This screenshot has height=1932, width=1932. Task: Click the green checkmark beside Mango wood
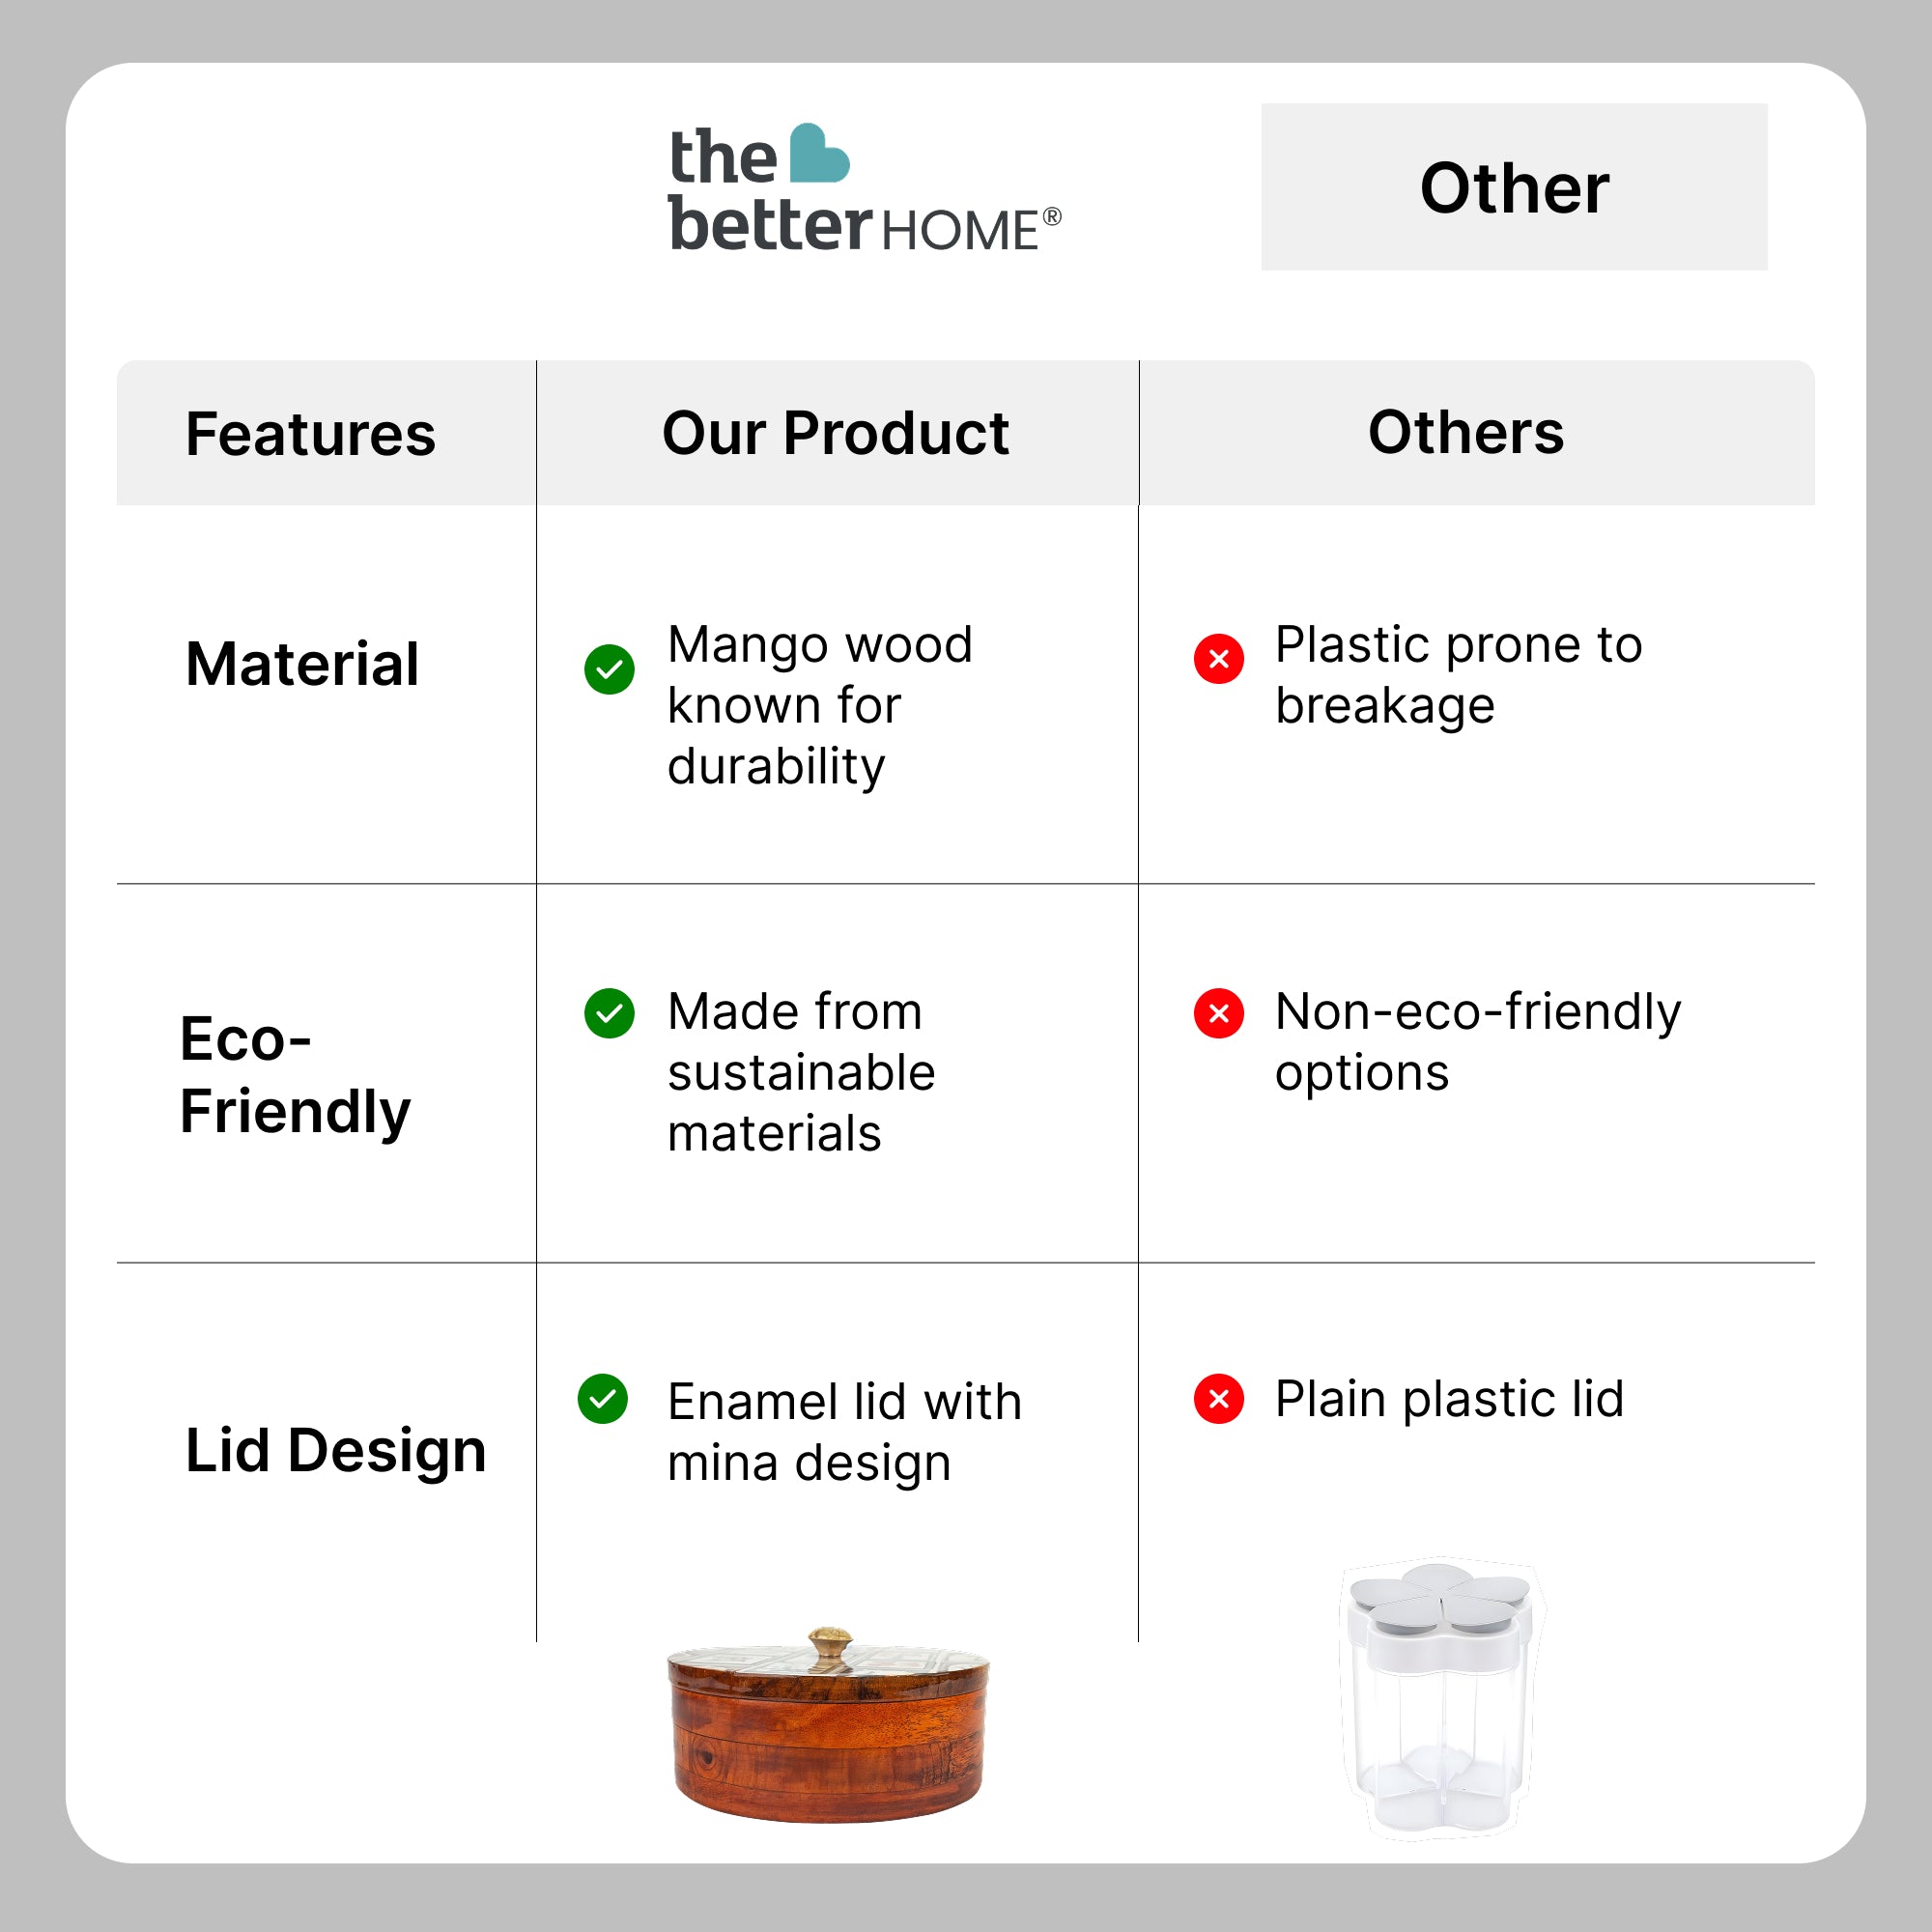[x=609, y=669]
